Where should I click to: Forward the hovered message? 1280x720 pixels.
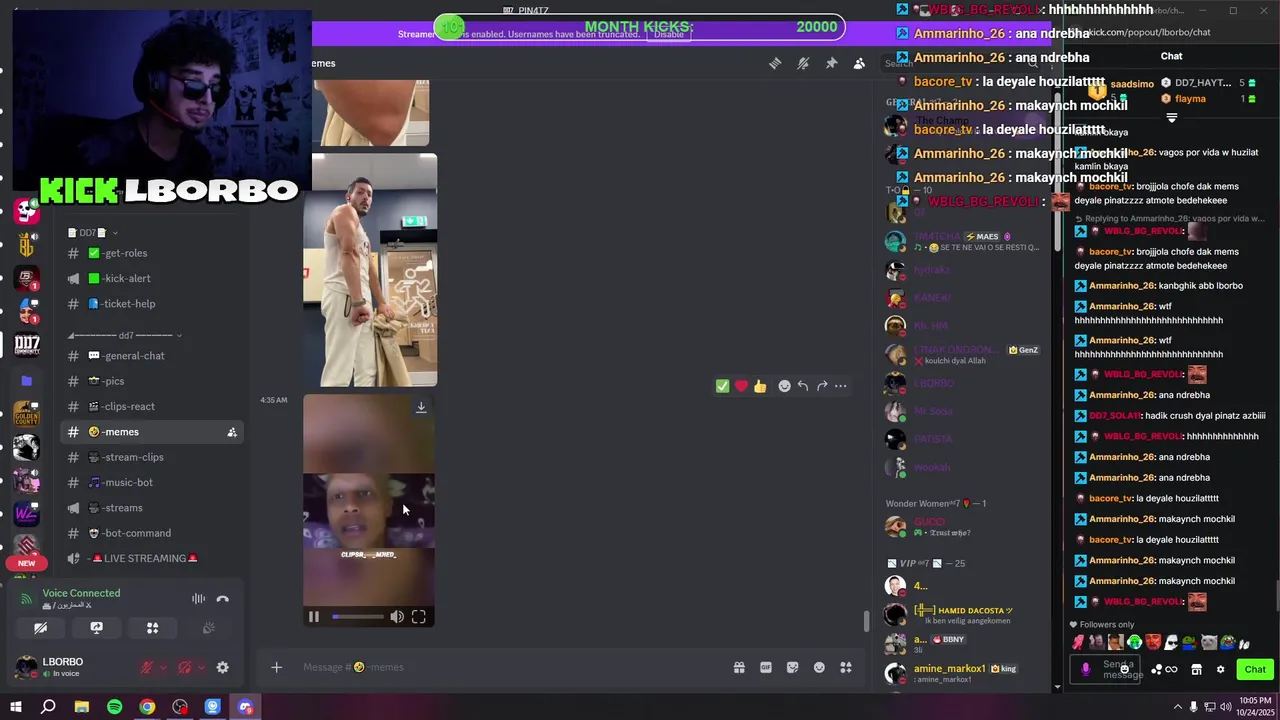[822, 386]
